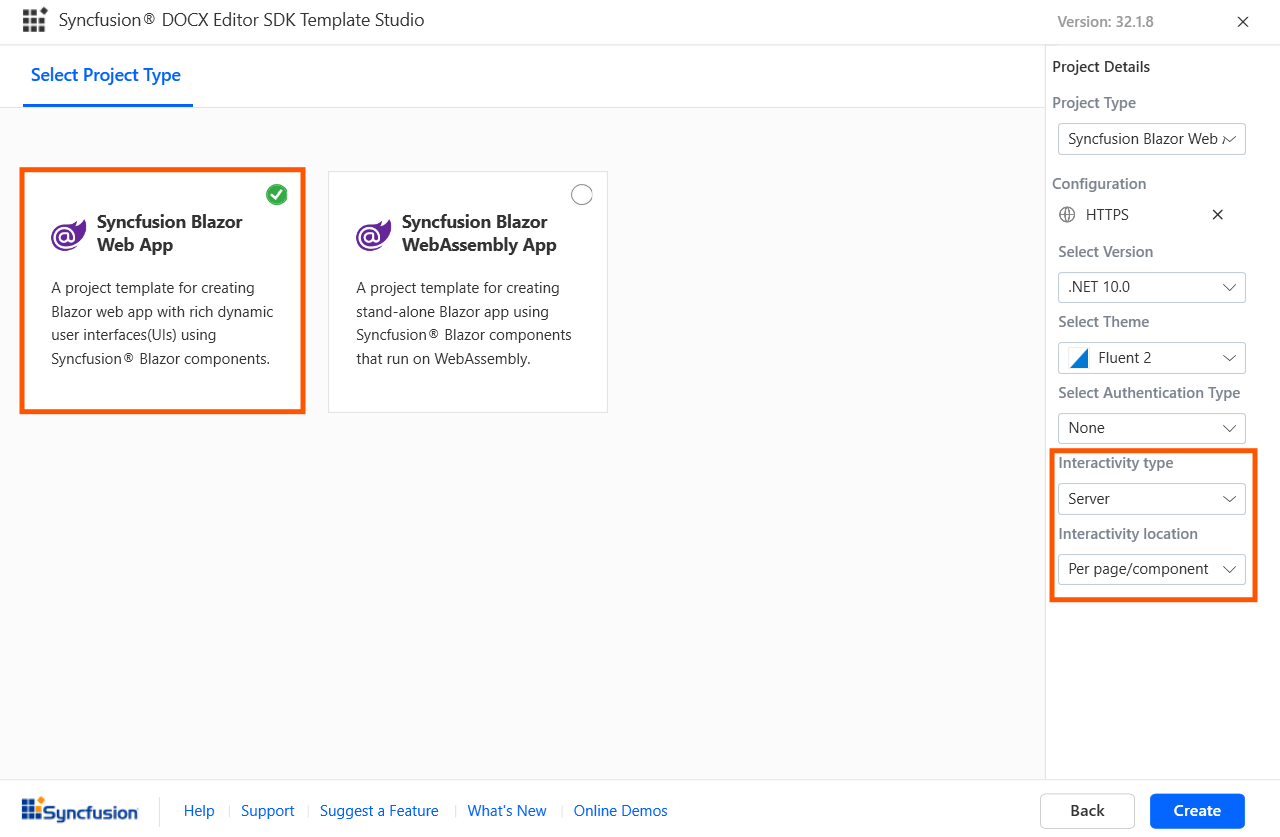1280x837 pixels.
Task: Click the Online Demos link
Action: click(620, 810)
